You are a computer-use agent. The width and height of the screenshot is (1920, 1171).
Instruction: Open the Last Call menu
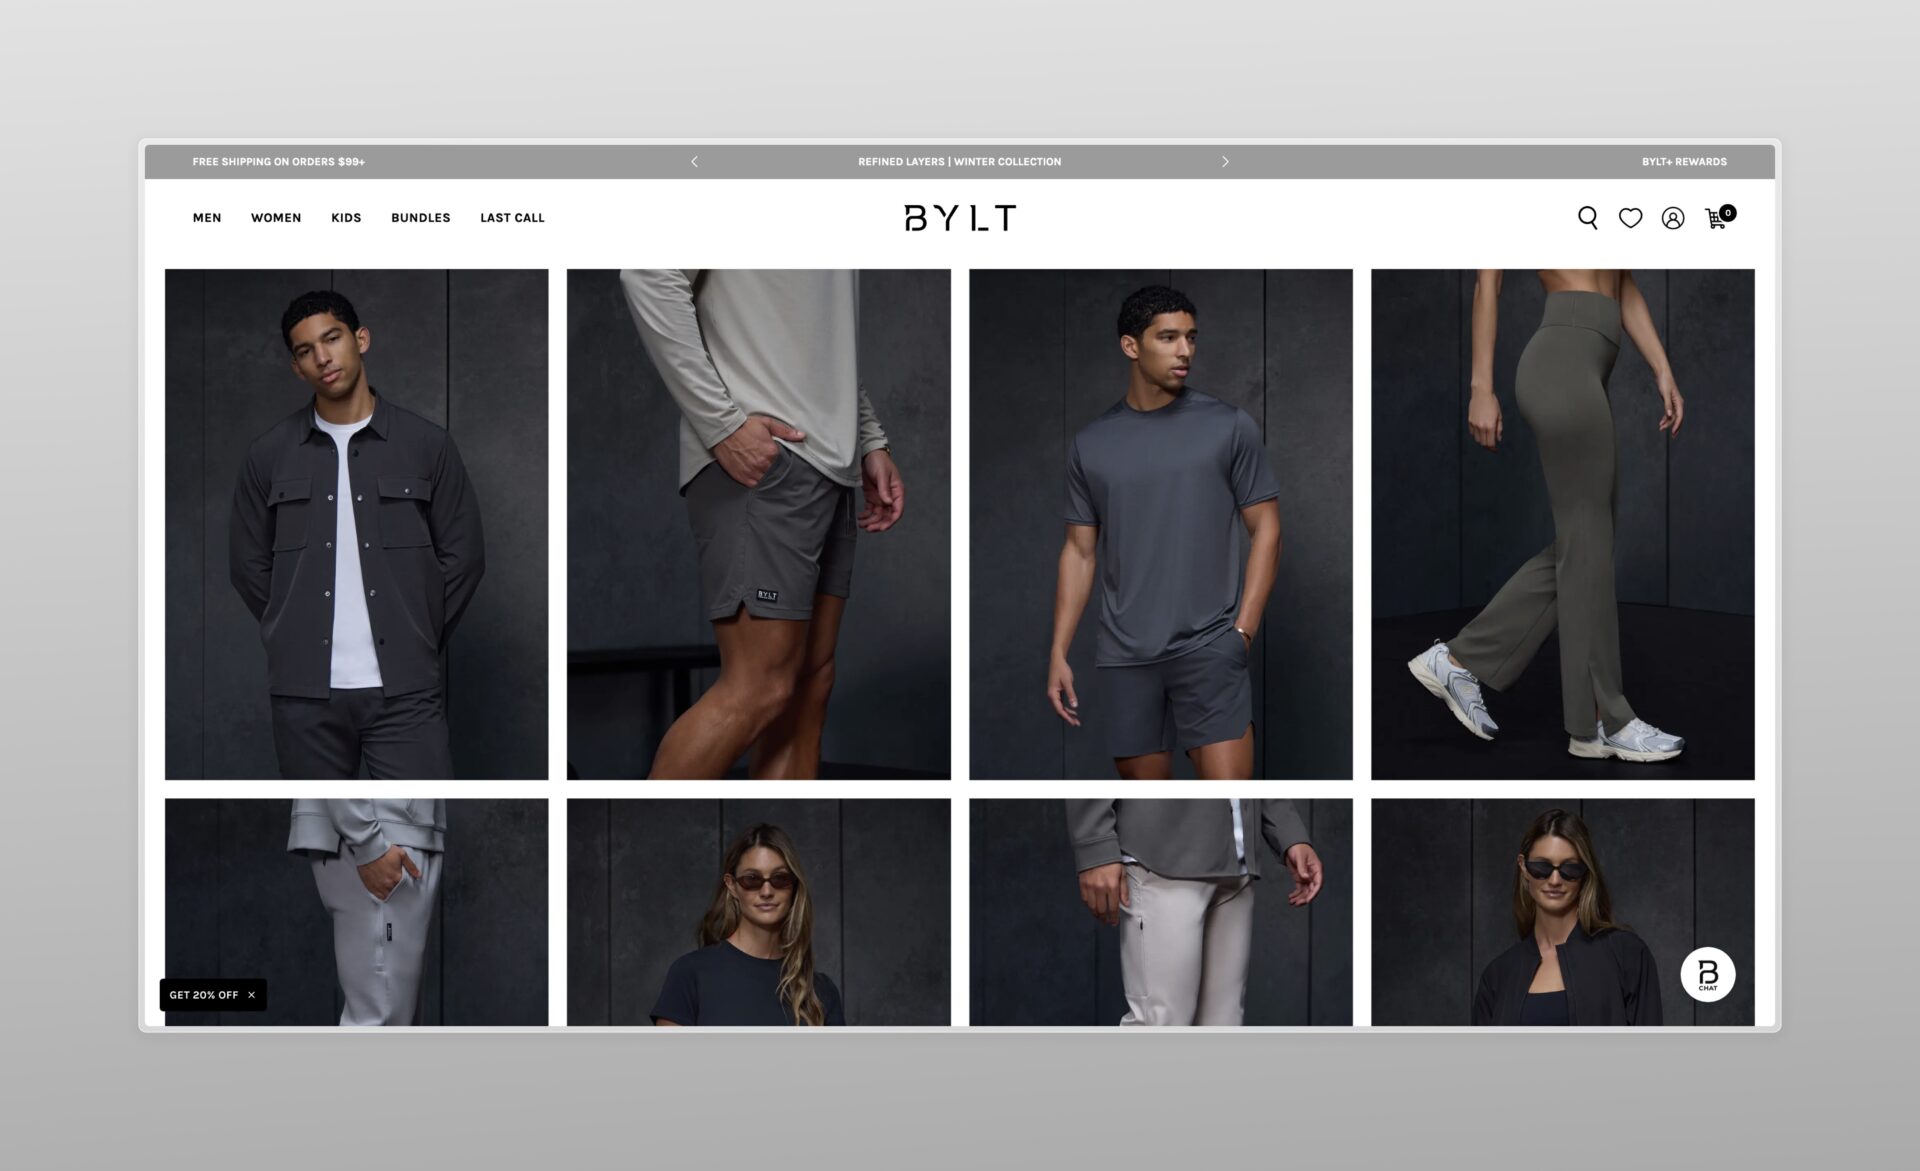[x=512, y=218]
